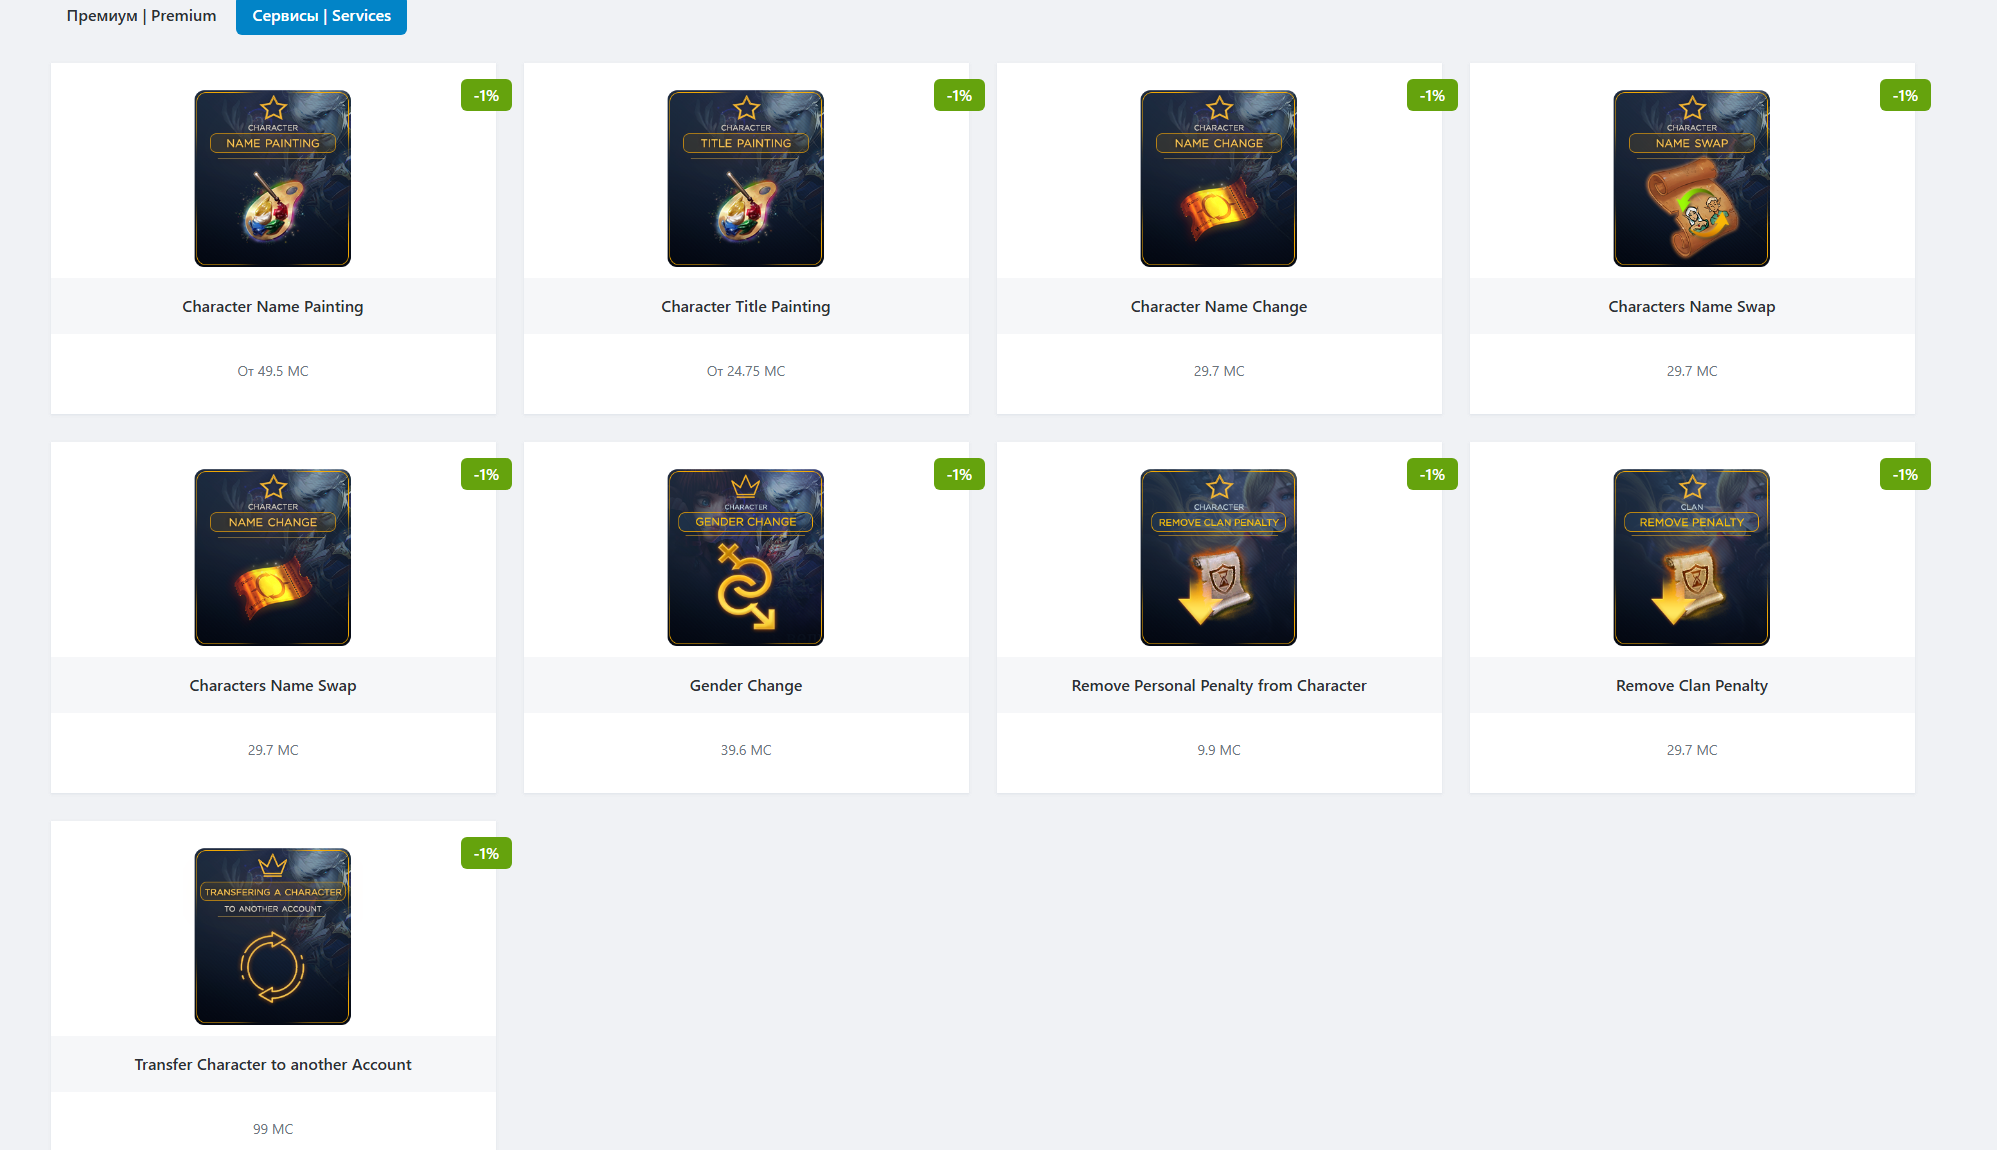
Task: Open Remove Personal Penalty from Character link
Action: tap(1219, 686)
